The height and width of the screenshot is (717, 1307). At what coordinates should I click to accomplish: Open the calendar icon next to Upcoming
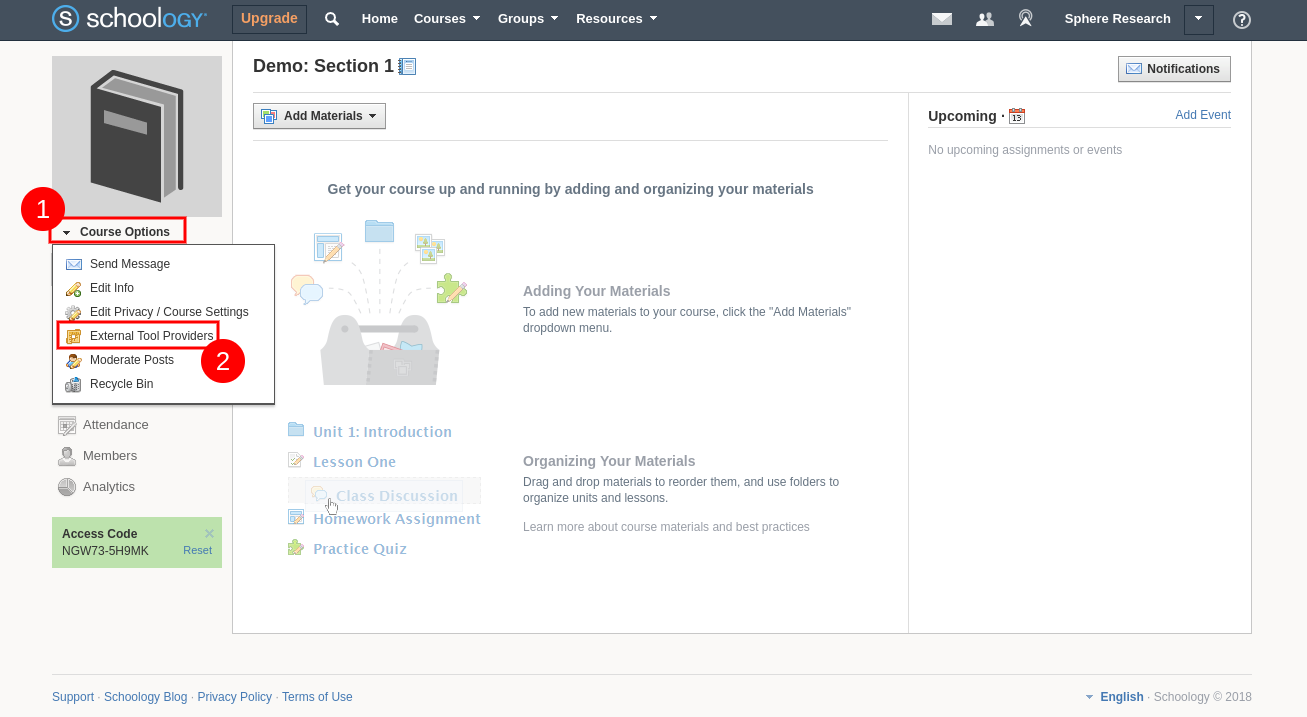click(x=1017, y=116)
